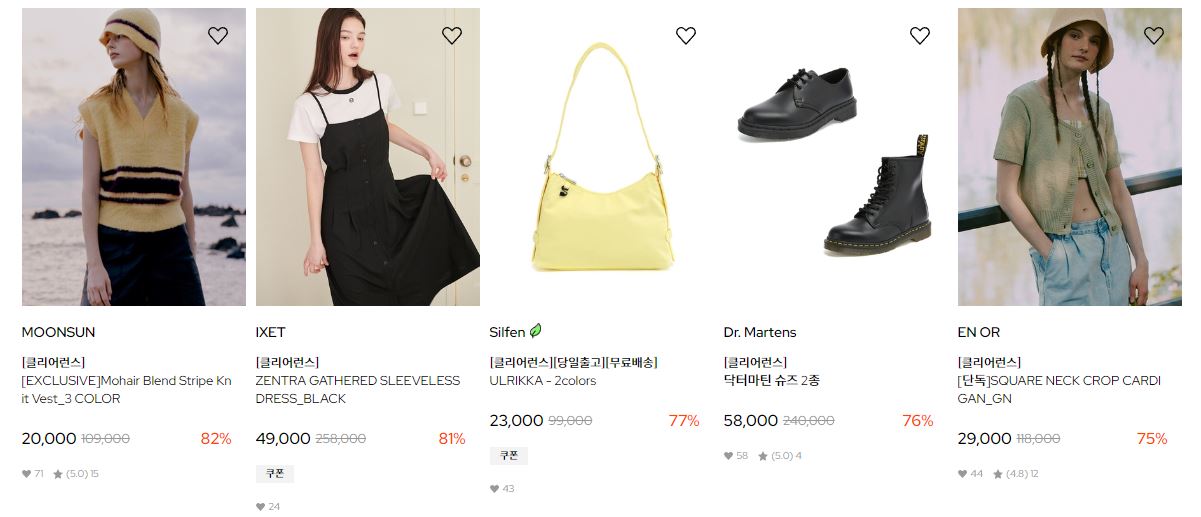The image size is (1201, 517).
Task: Click star rating (4.8) on EN OR cardigan
Action: click(1015, 474)
